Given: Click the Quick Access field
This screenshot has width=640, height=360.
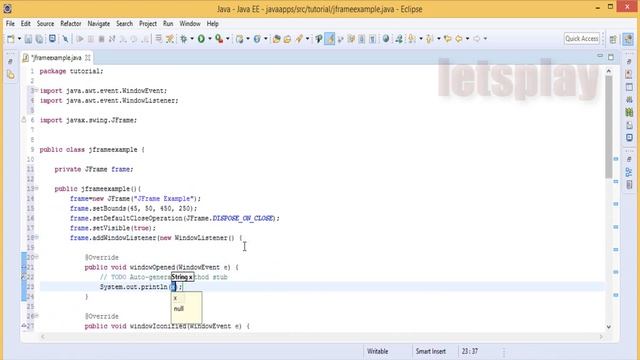Looking at the screenshot, I should click(x=582, y=38).
